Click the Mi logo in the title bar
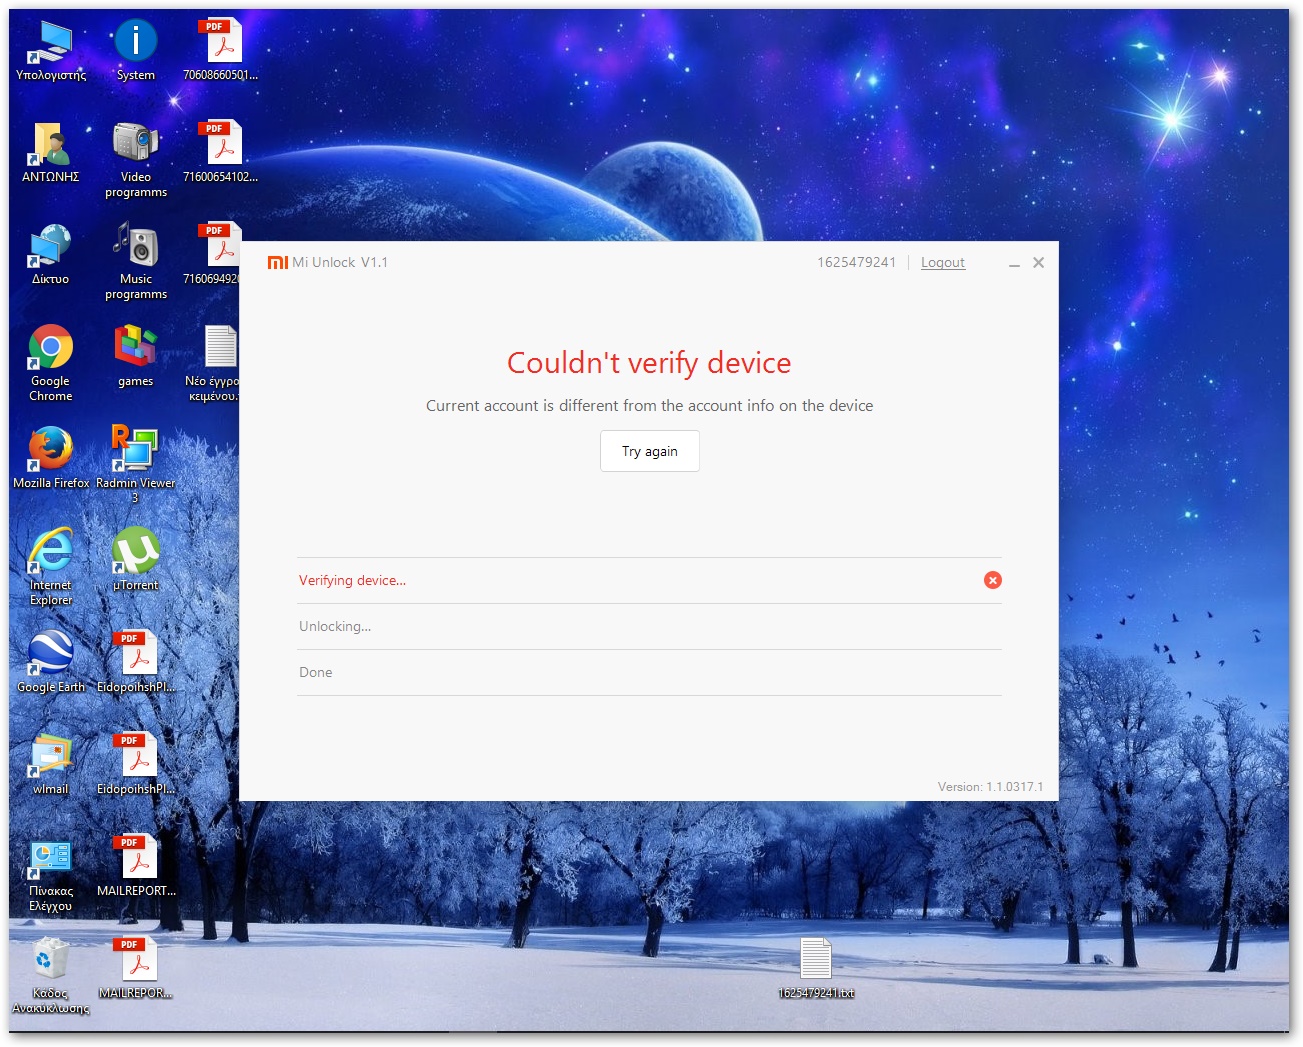The width and height of the screenshot is (1303, 1047). (277, 262)
